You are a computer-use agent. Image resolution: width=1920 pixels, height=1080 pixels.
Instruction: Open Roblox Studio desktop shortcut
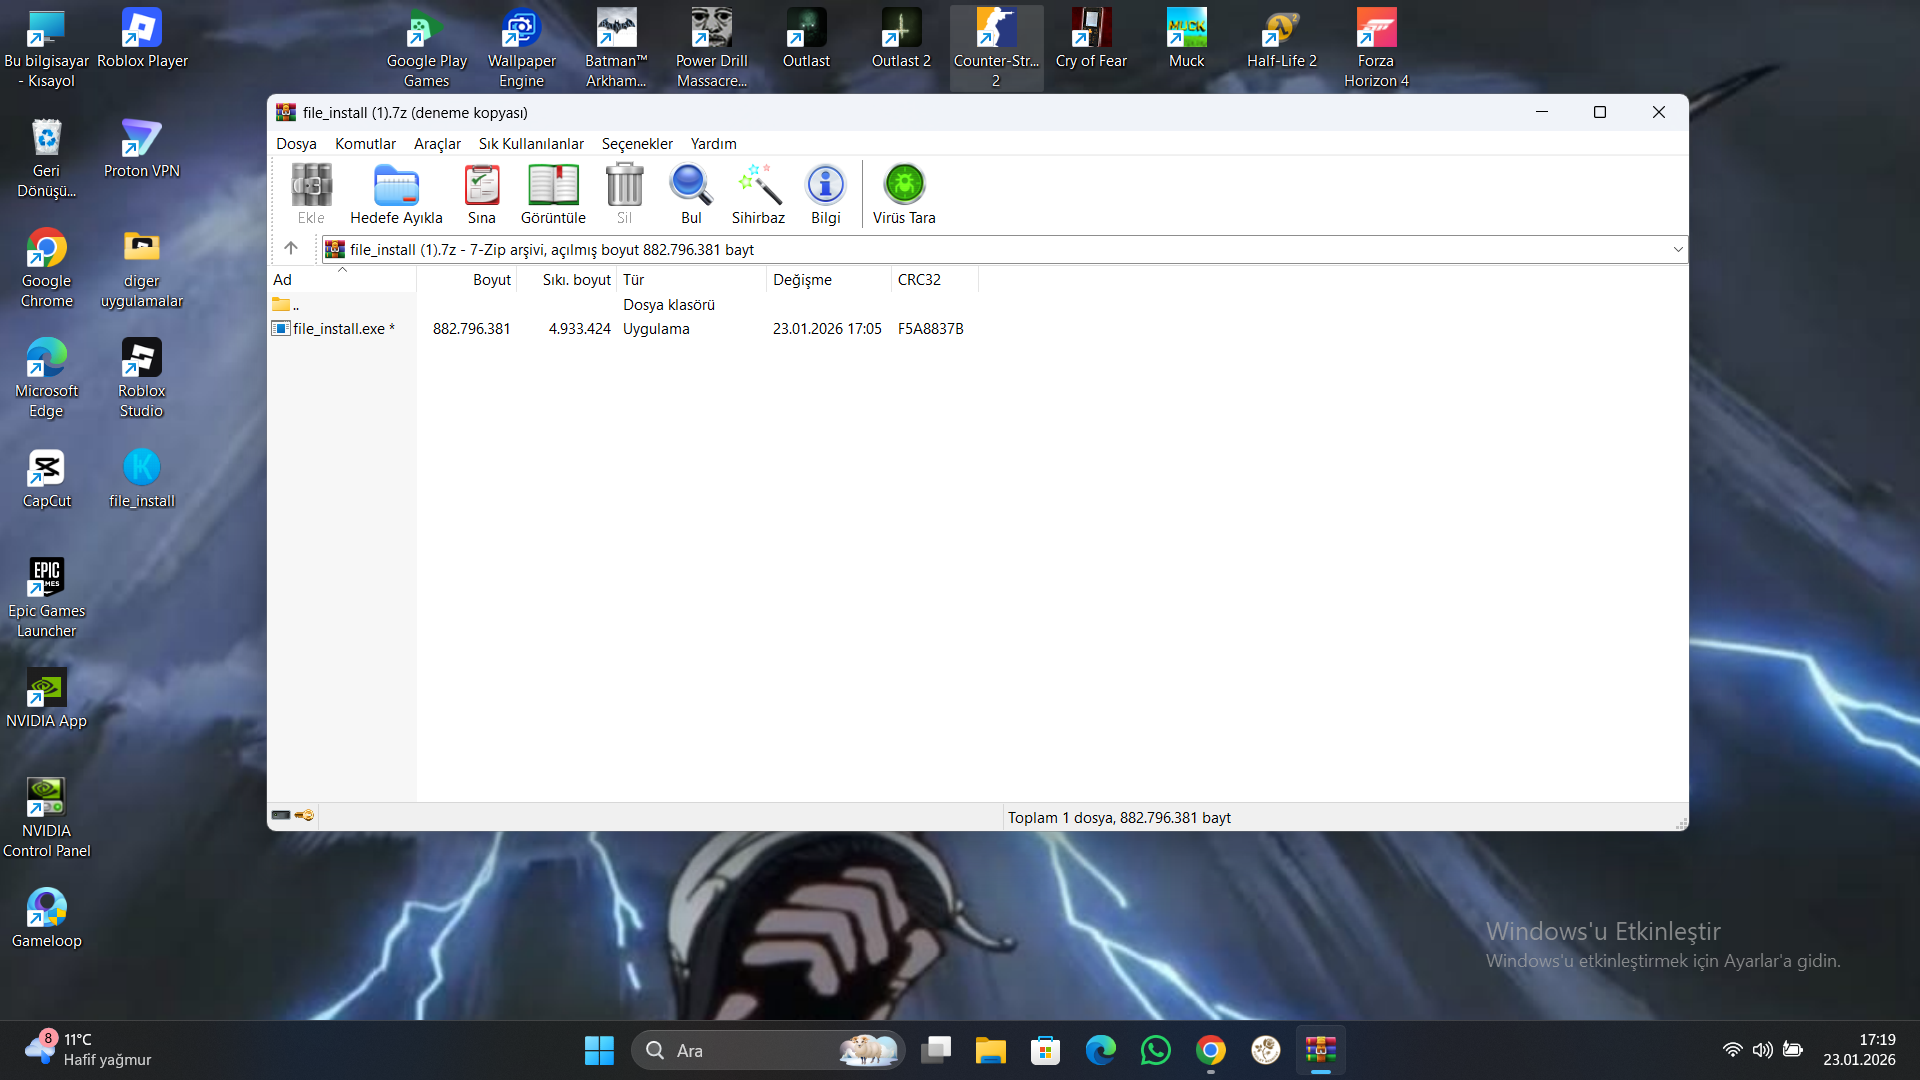tap(142, 378)
